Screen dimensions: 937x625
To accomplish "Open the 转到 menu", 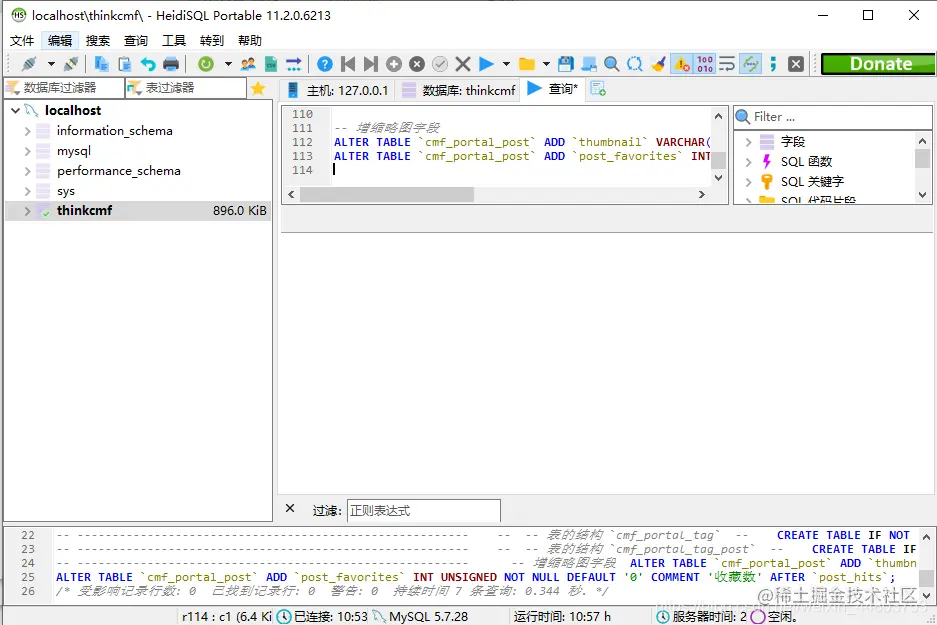I will click(x=212, y=41).
